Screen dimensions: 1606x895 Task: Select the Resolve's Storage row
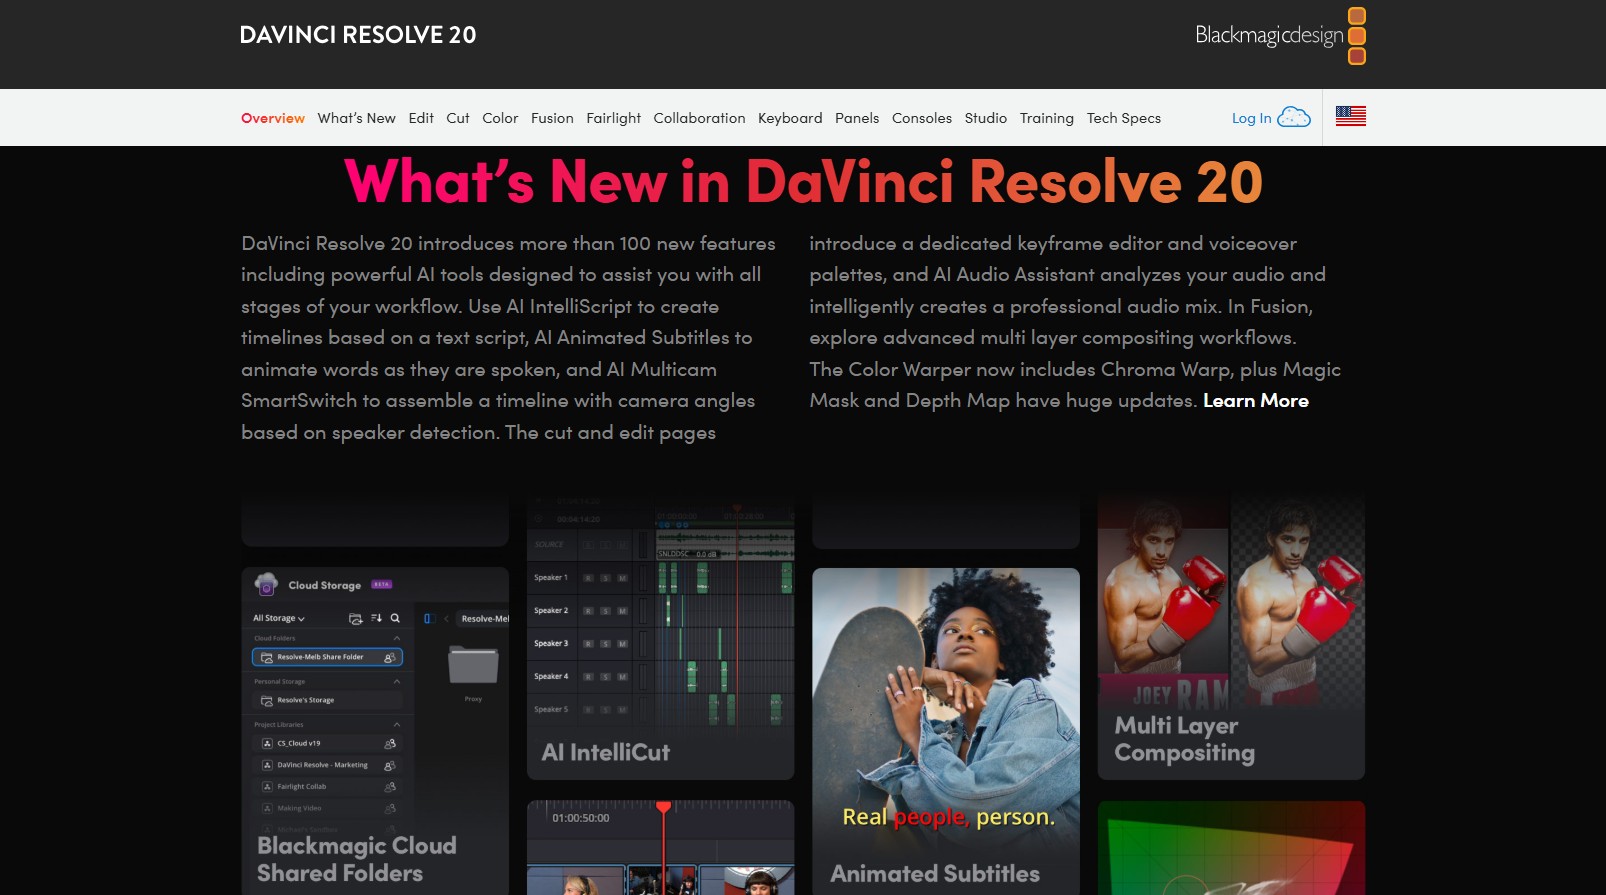coord(327,700)
